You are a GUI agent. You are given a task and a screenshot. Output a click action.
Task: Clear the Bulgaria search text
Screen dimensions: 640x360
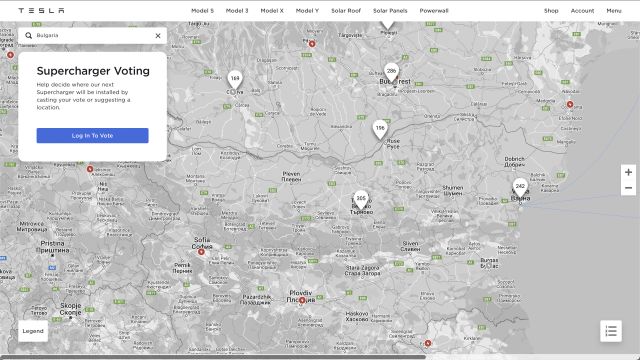click(158, 36)
